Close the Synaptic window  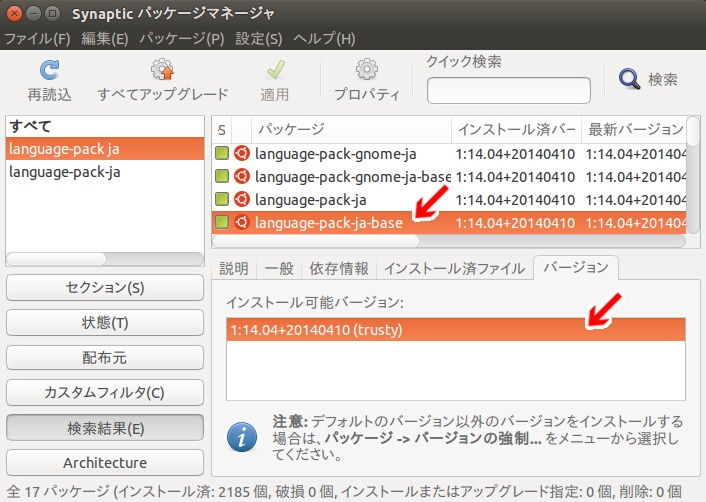coord(14,14)
